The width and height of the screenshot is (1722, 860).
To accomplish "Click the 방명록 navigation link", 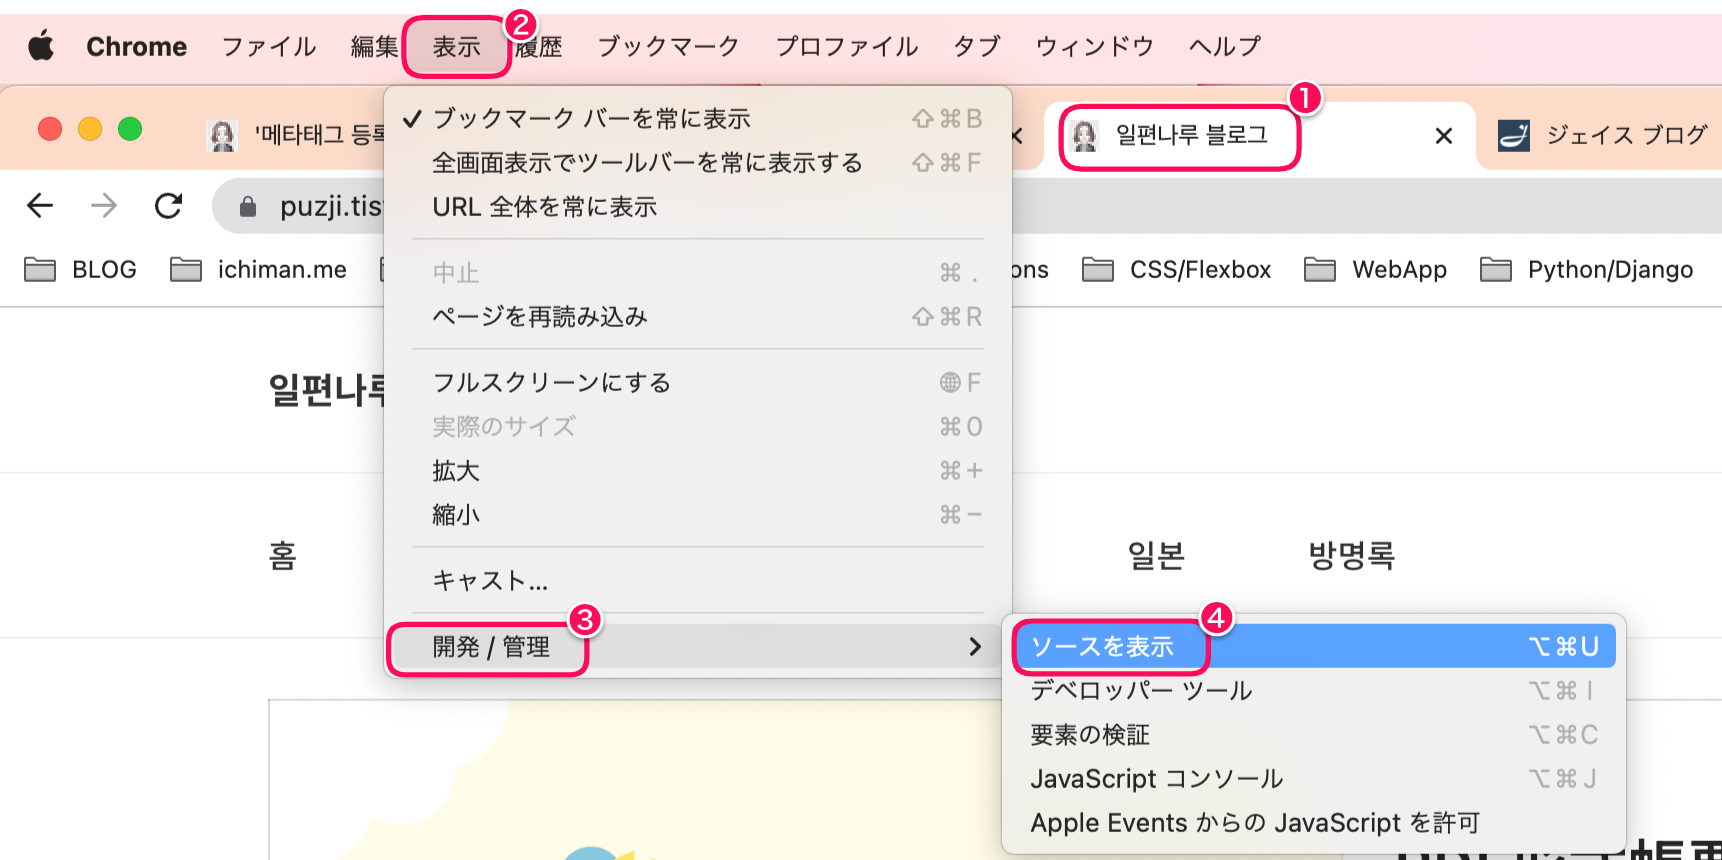I will [1352, 555].
